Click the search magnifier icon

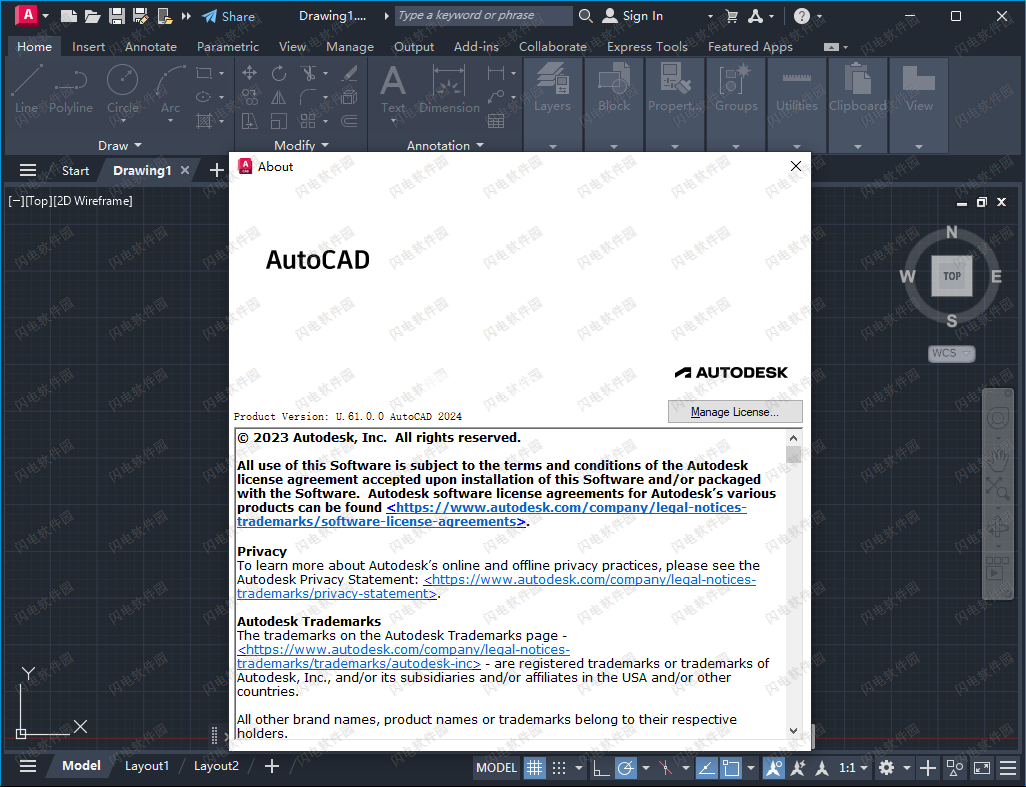586,16
